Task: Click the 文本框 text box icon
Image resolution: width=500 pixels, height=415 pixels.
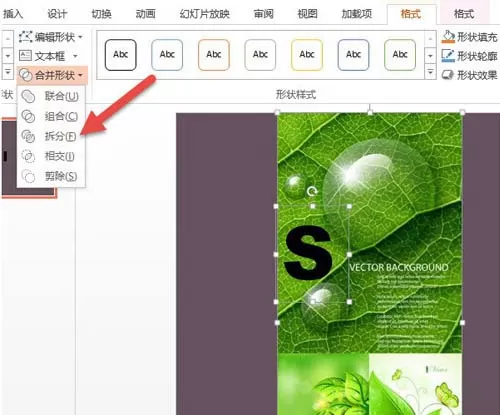Action: point(25,56)
